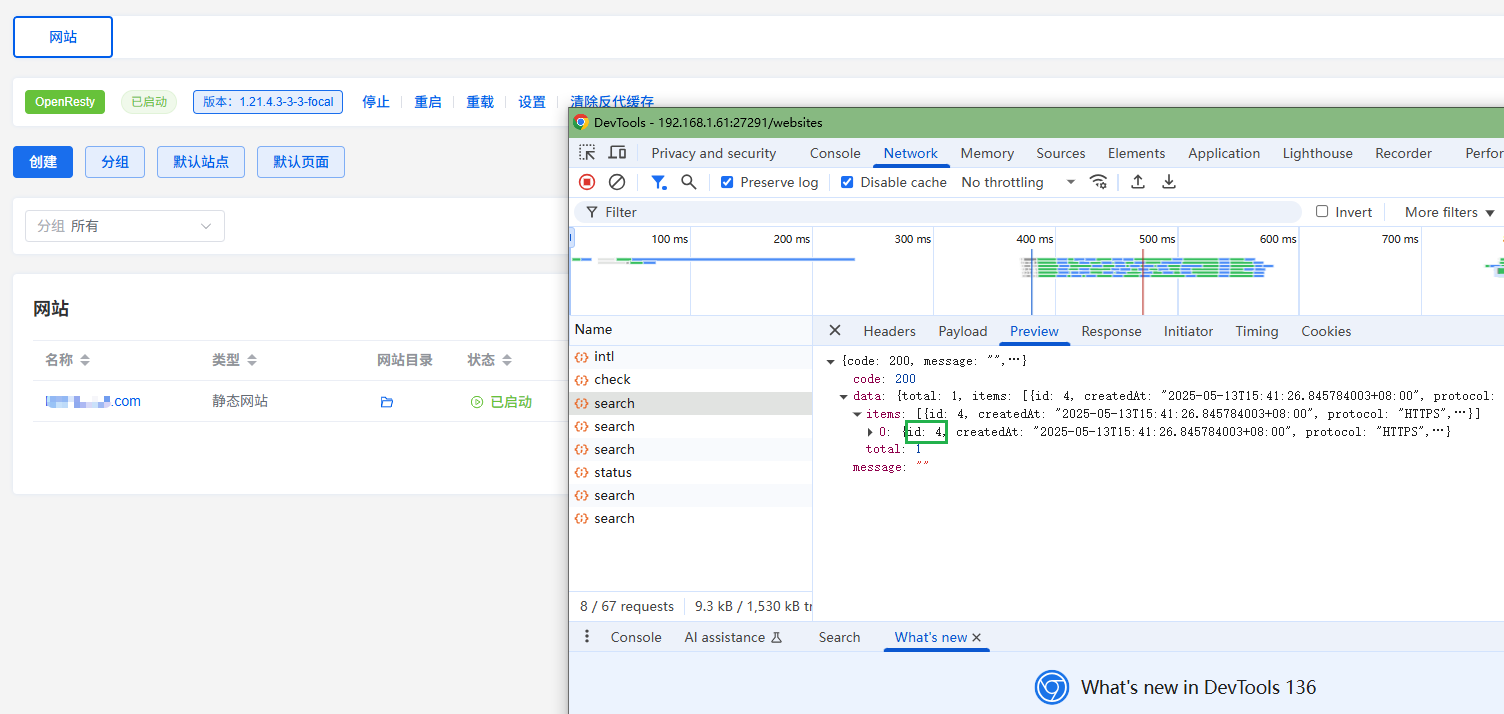The height and width of the screenshot is (714, 1504).
Task: Click the export HAR download icon
Action: pos(1168,182)
